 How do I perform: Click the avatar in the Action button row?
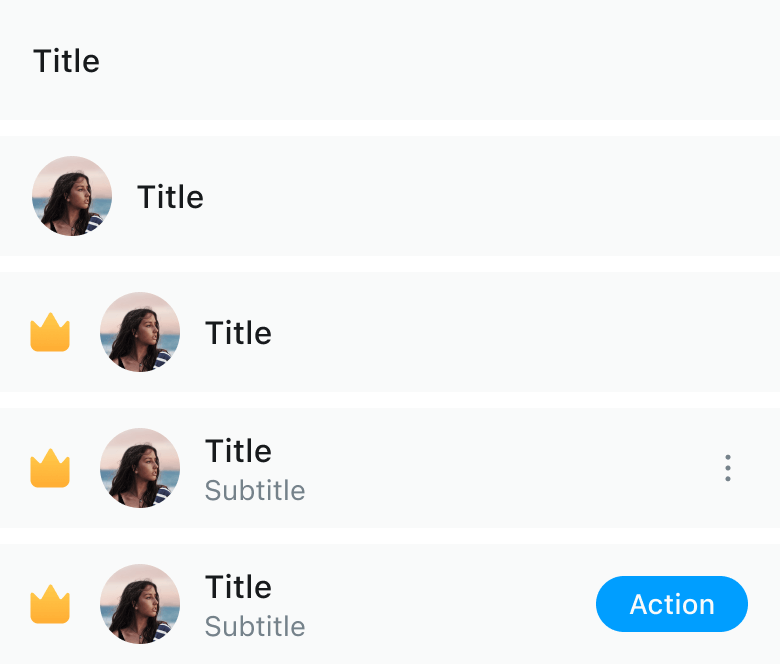[140, 604]
